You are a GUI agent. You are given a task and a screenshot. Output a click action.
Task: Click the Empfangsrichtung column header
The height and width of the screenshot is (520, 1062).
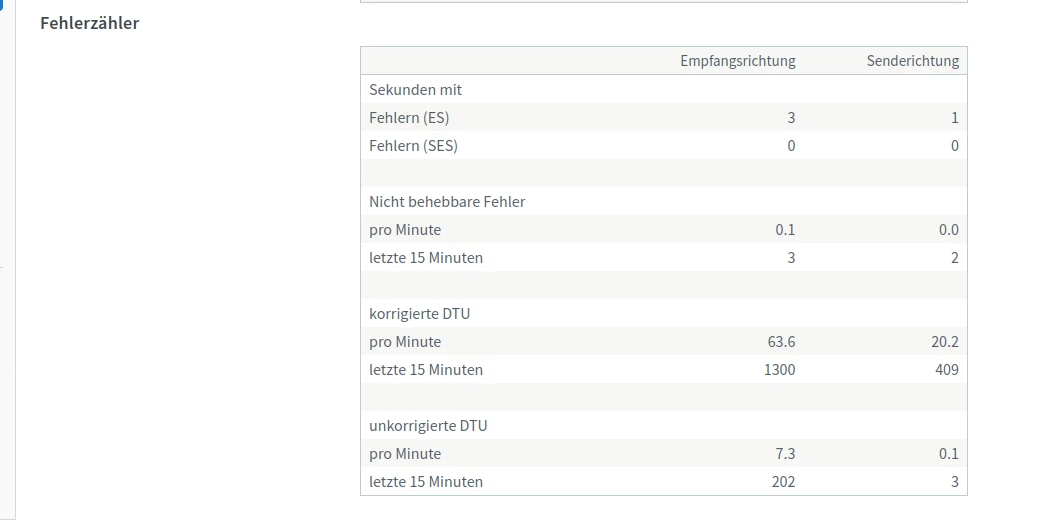point(737,61)
